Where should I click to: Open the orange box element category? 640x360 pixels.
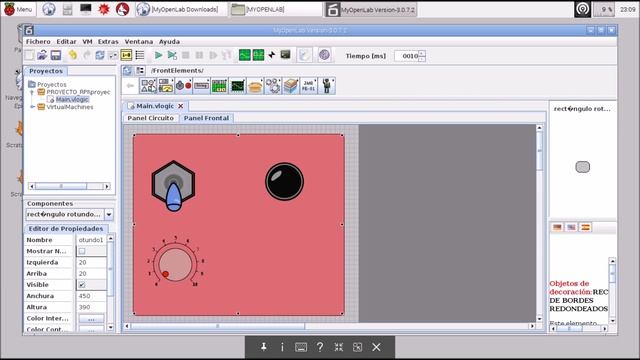click(255, 86)
